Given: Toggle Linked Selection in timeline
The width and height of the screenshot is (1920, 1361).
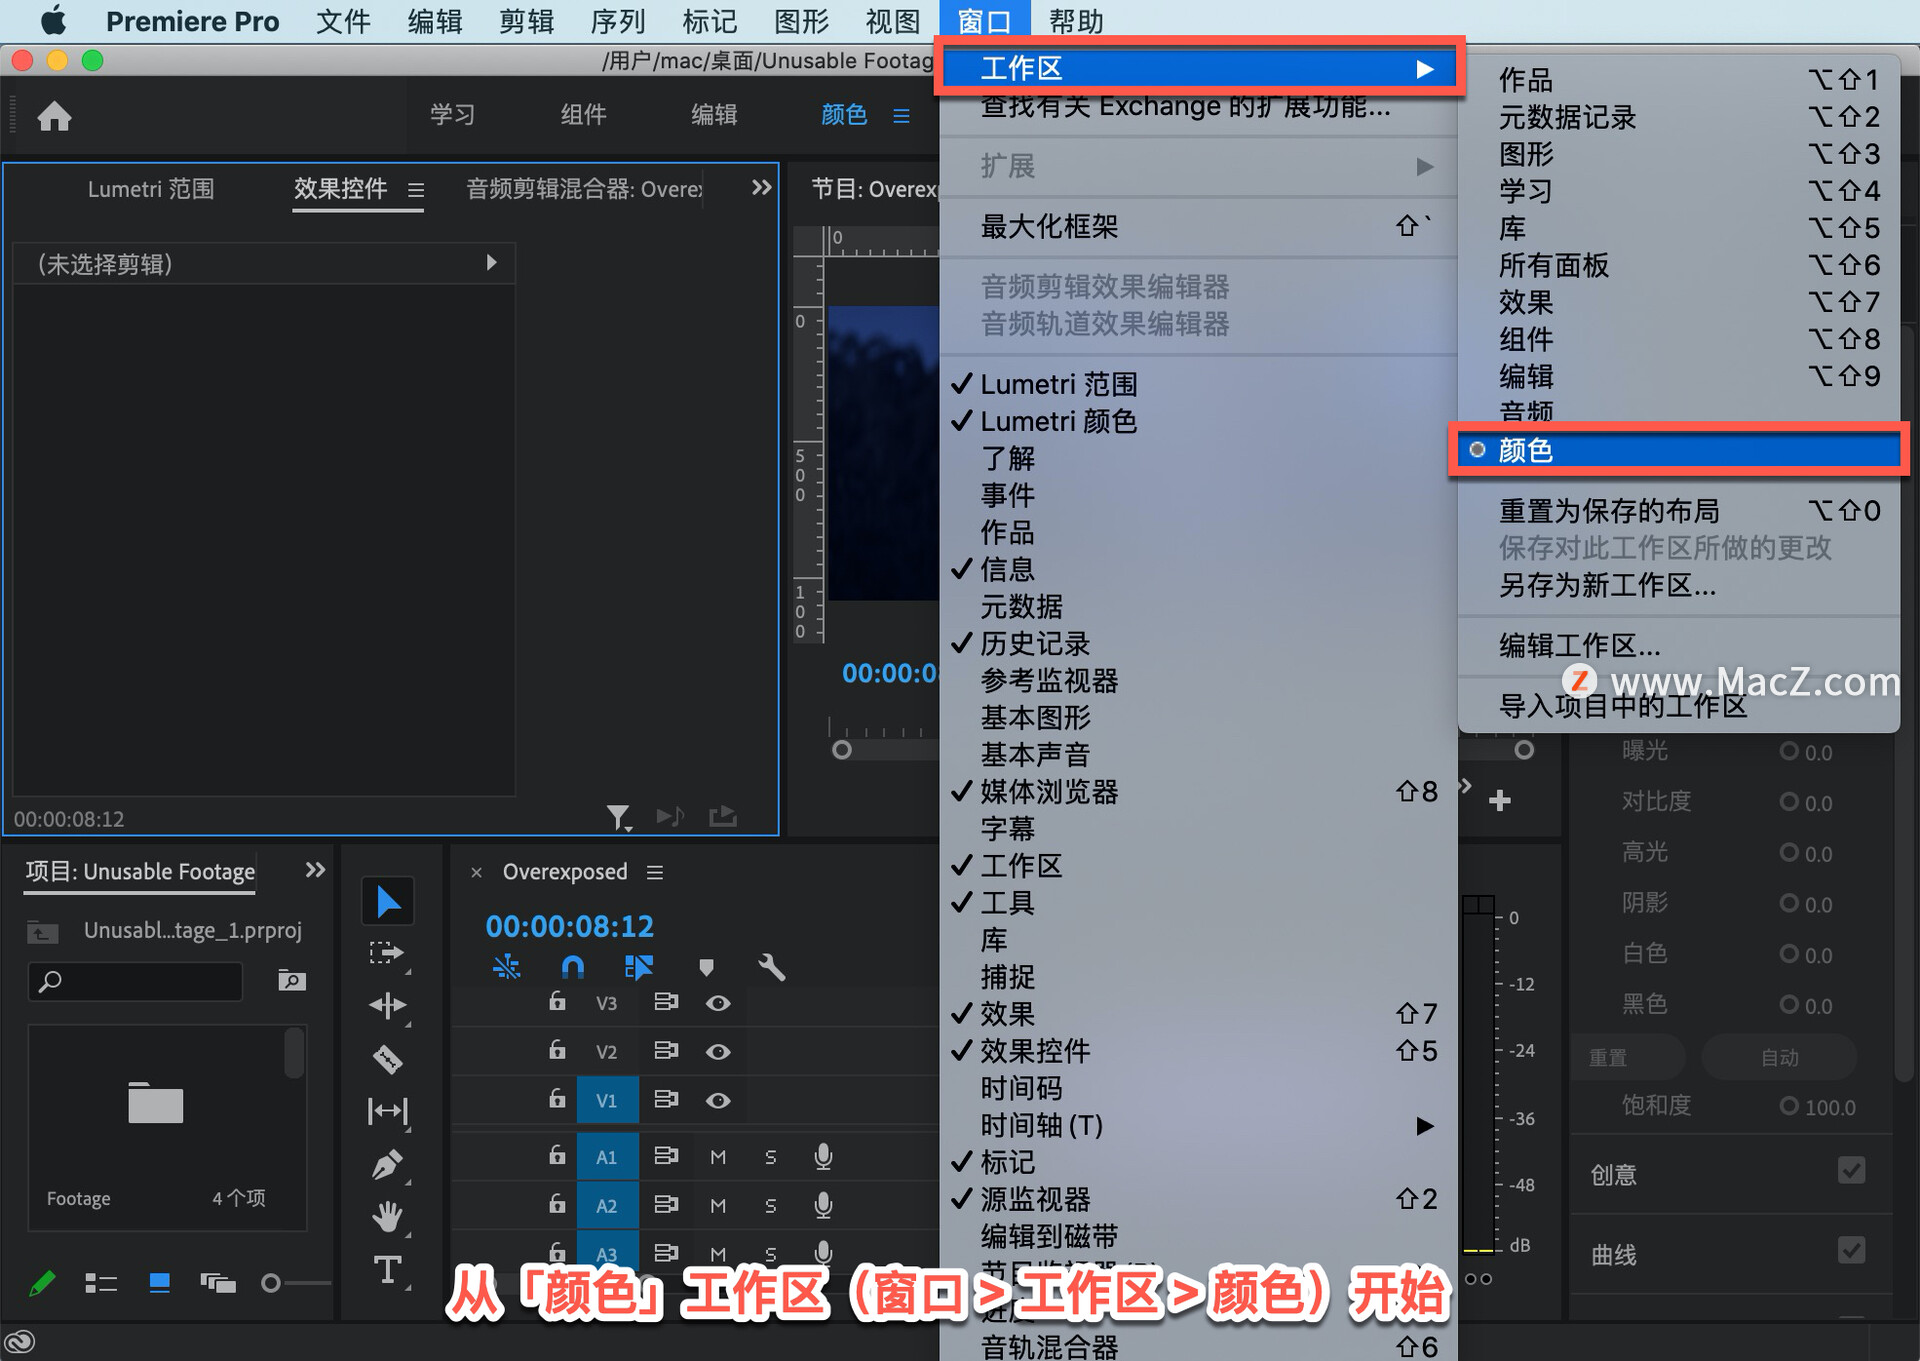Looking at the screenshot, I should point(639,967).
